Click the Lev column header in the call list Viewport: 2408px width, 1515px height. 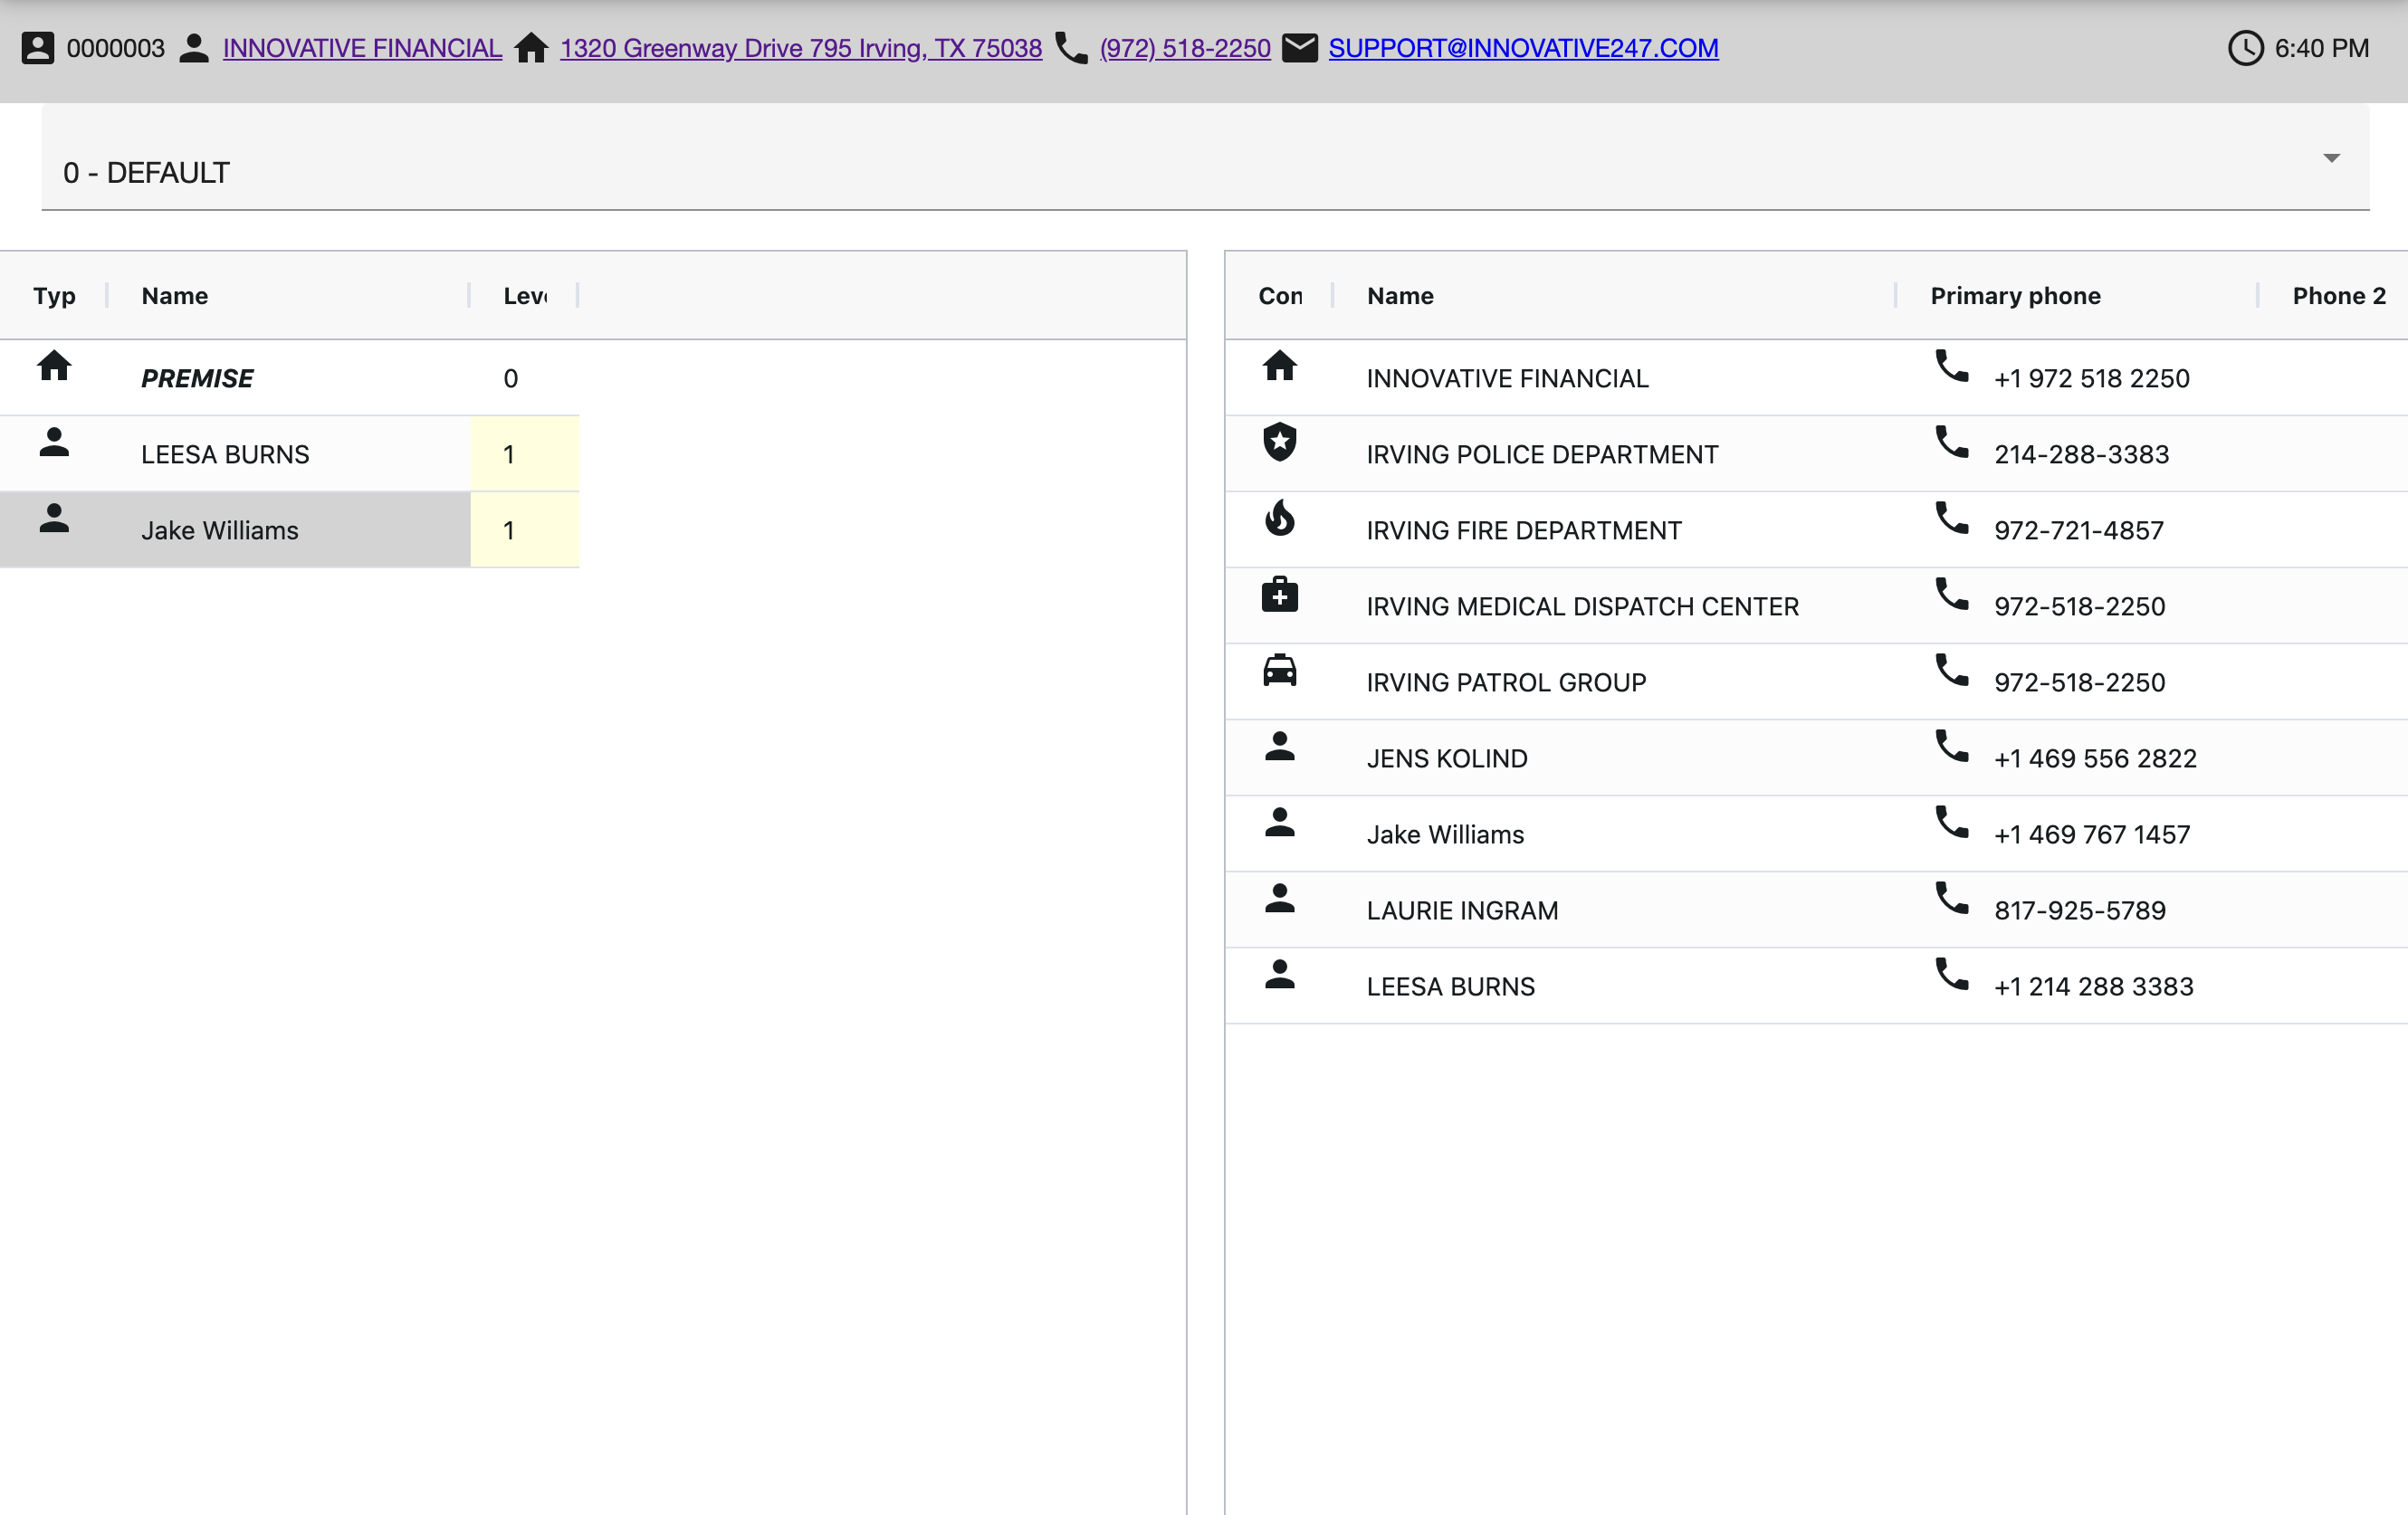click(x=525, y=296)
